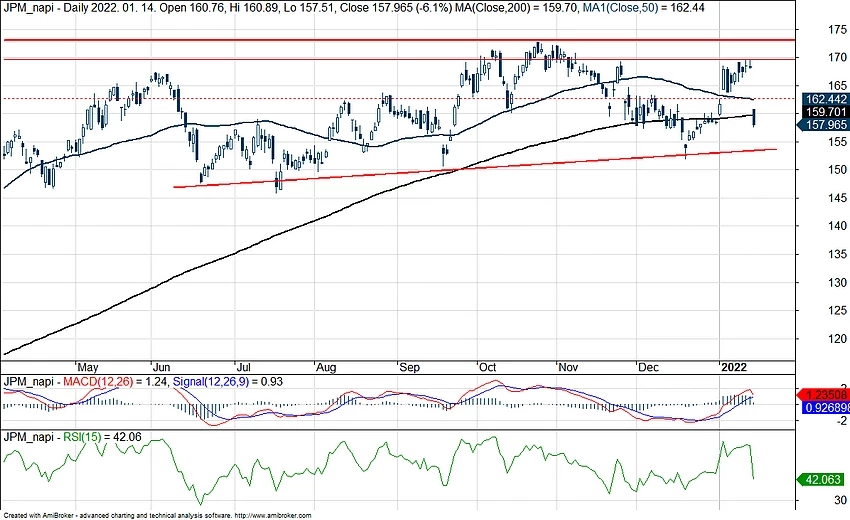Click the Dec label on time axis
Image resolution: width=850 pixels, height=520 pixels.
[x=648, y=367]
